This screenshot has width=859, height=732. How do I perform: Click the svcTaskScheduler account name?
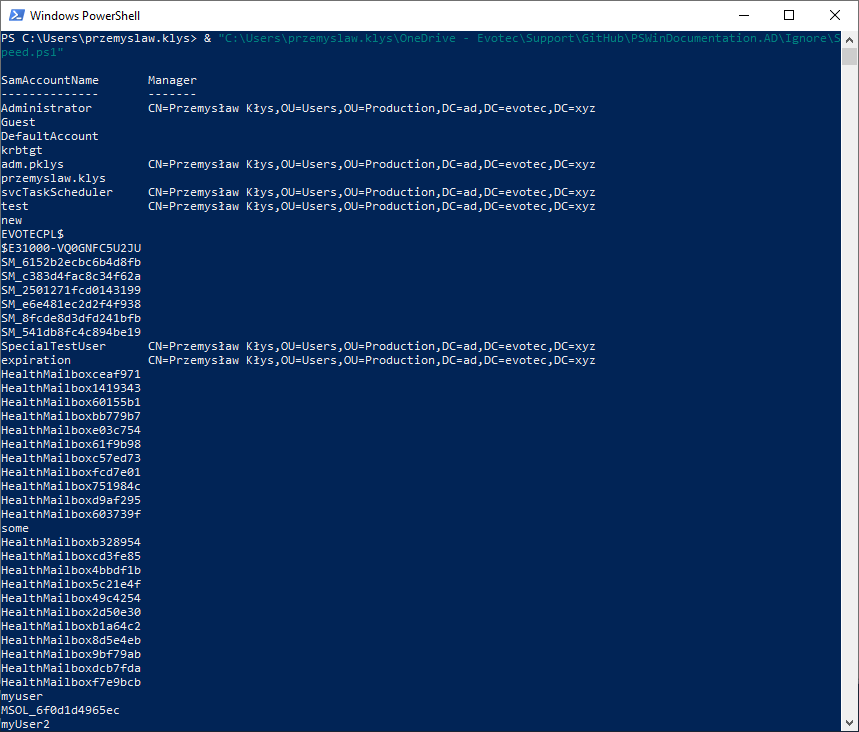click(x=57, y=192)
